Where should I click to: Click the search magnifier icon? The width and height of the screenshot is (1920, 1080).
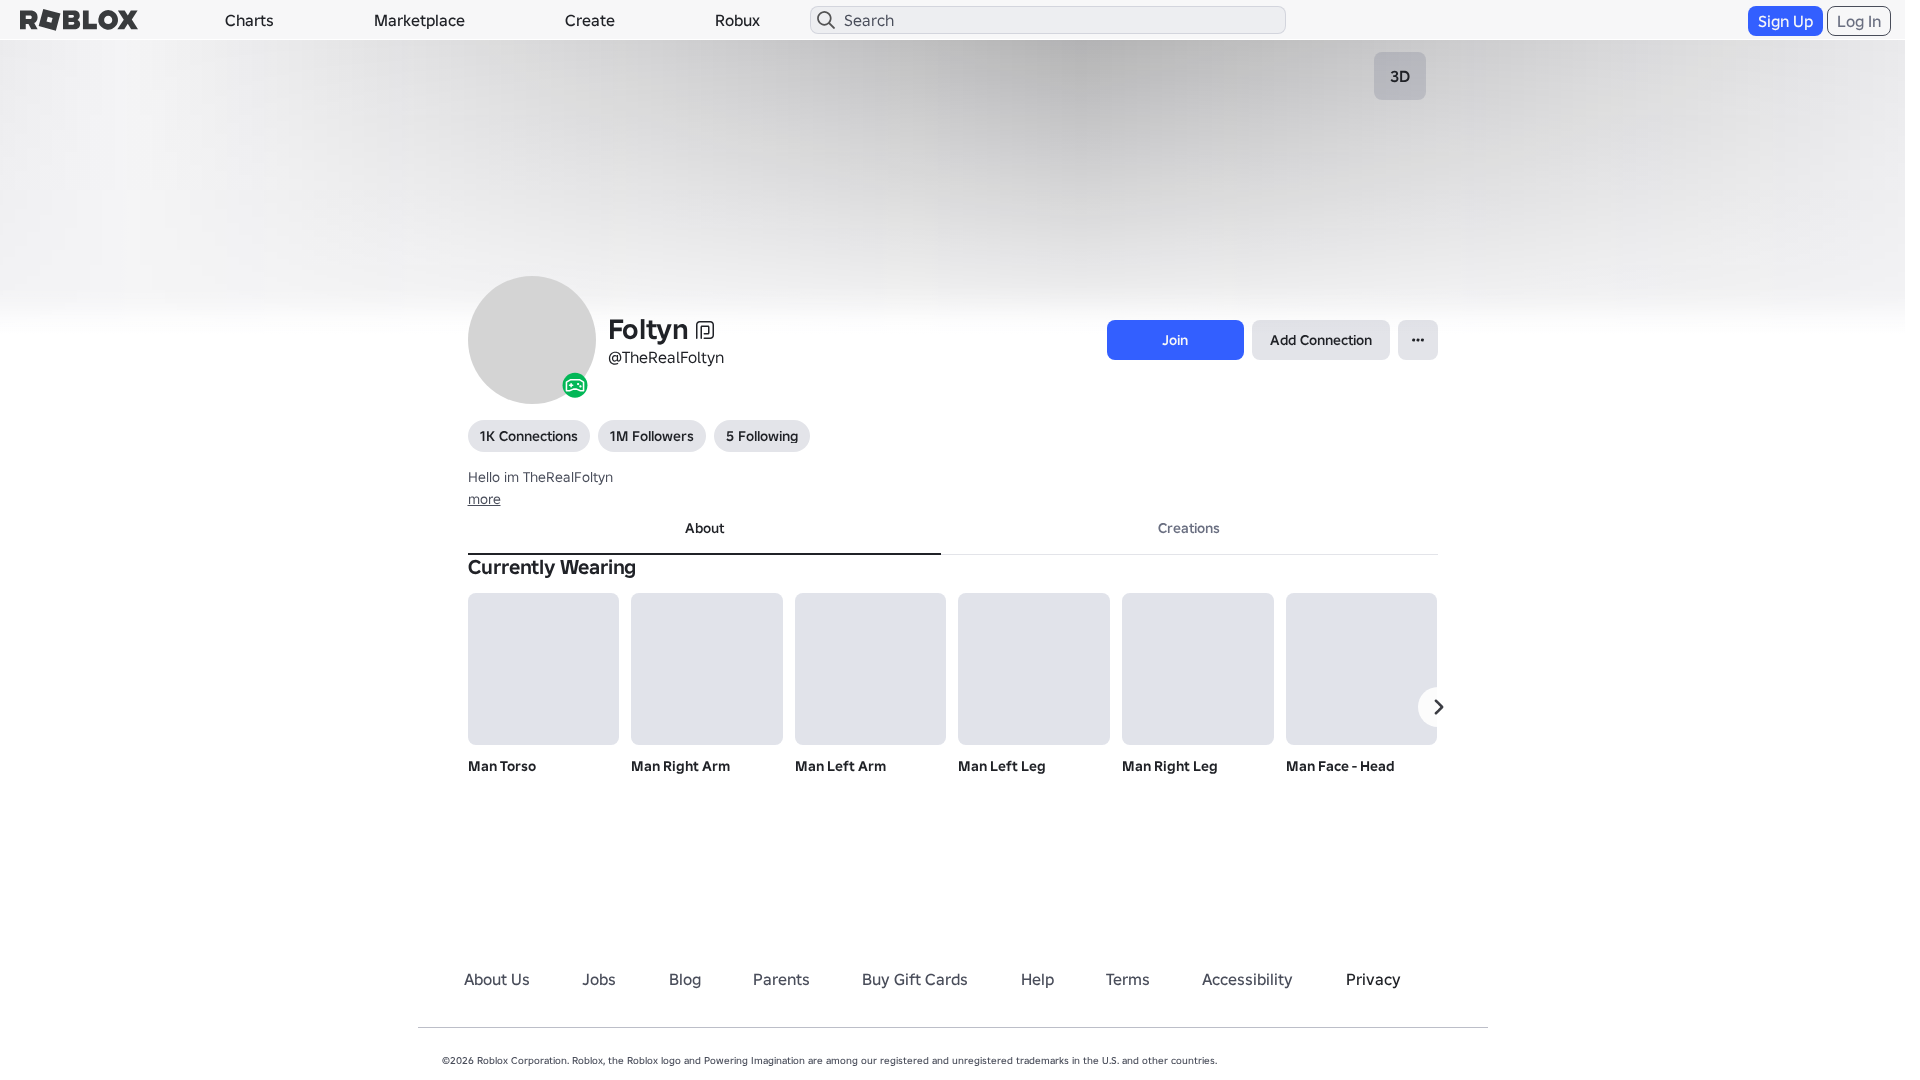826,20
